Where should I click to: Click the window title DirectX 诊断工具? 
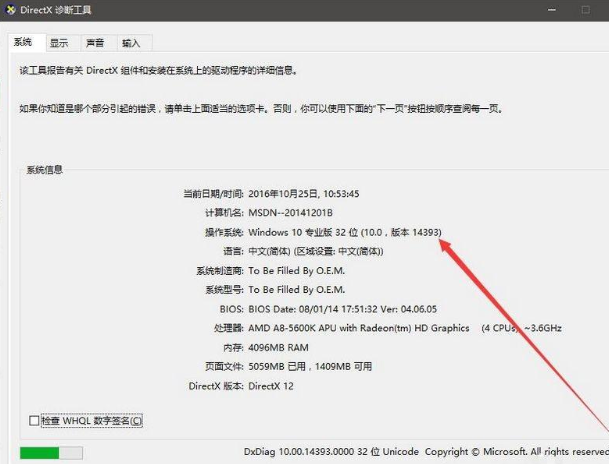pyautogui.click(x=56, y=10)
